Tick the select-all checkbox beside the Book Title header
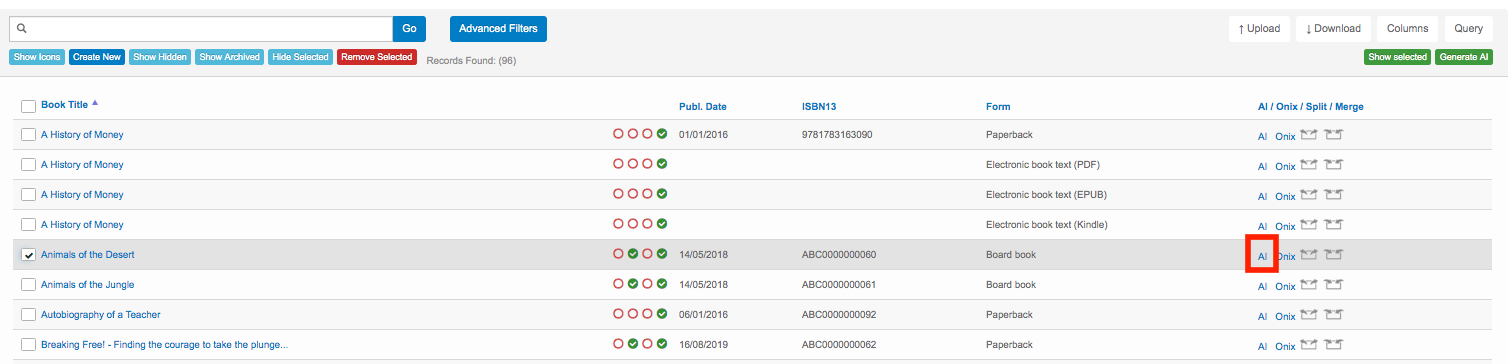Image resolution: width=1512 pixels, height=364 pixels. [x=29, y=106]
